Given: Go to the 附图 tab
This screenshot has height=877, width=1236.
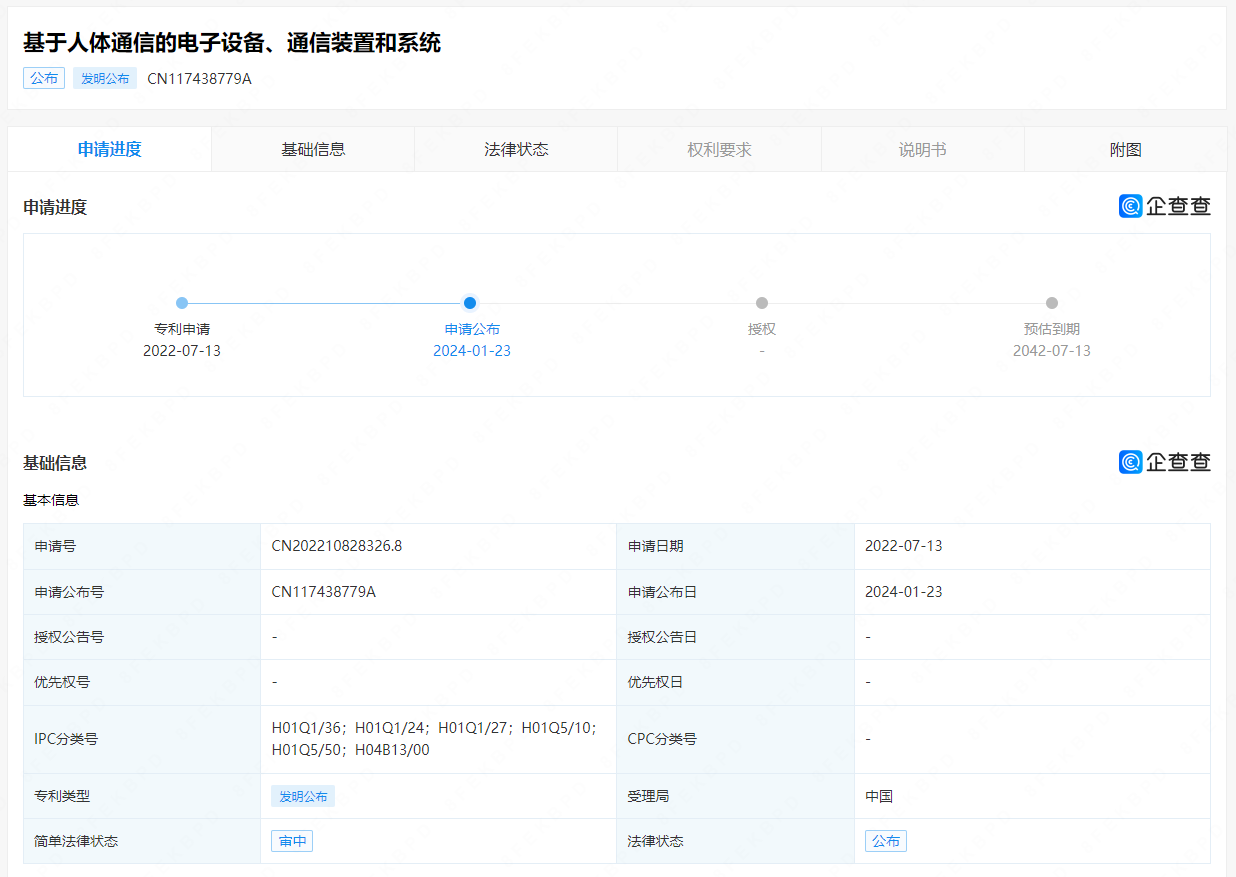Looking at the screenshot, I should click(1125, 150).
